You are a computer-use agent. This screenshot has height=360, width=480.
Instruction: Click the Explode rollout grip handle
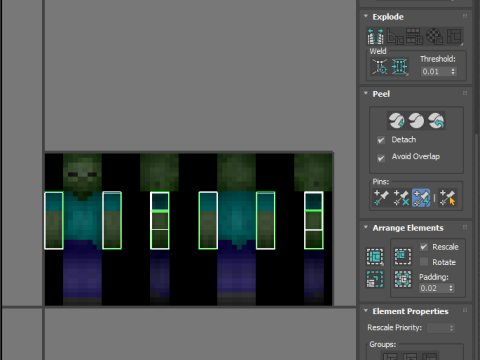point(465,16)
